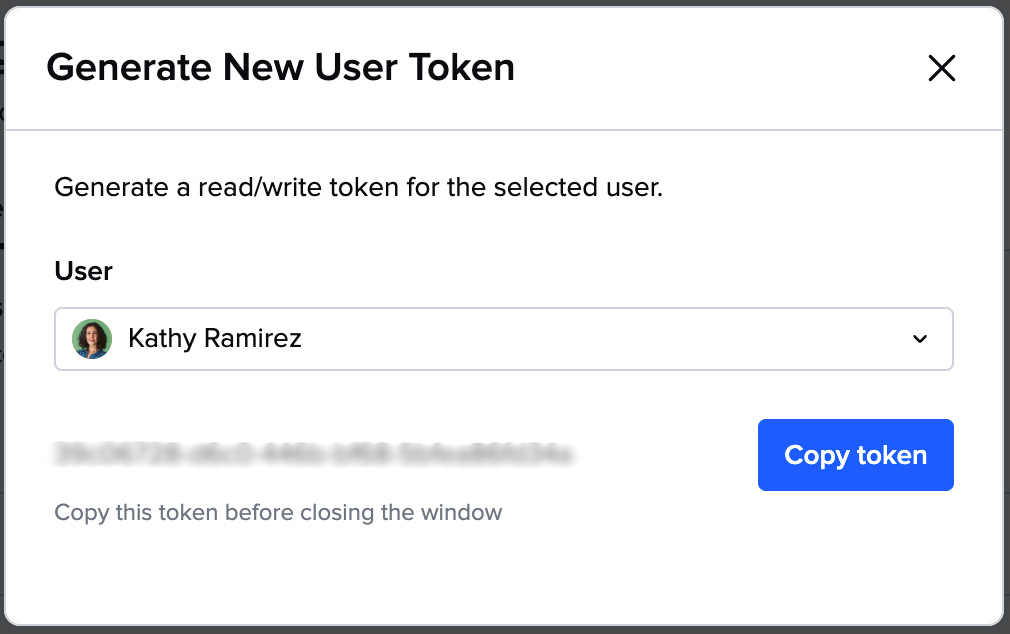The height and width of the screenshot is (634, 1010).
Task: Select the blurred generated token string
Action: coord(313,454)
